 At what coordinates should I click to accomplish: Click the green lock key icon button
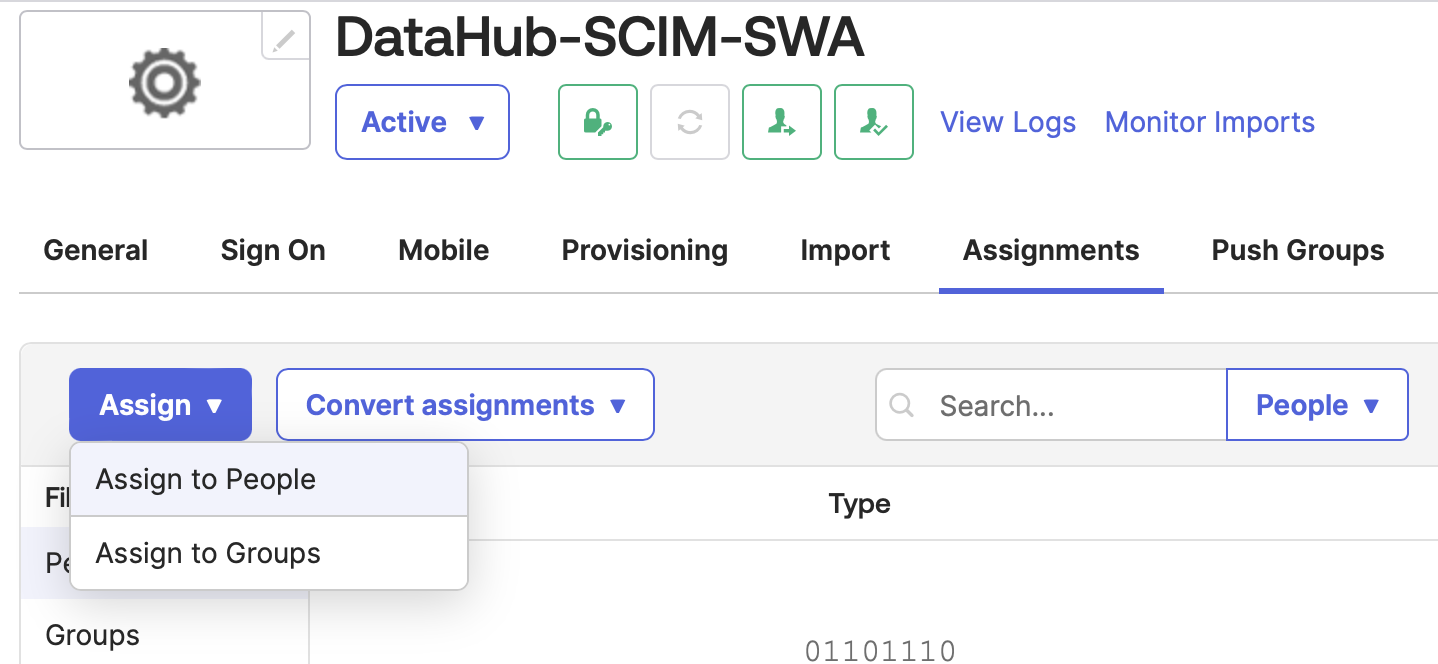coord(598,122)
